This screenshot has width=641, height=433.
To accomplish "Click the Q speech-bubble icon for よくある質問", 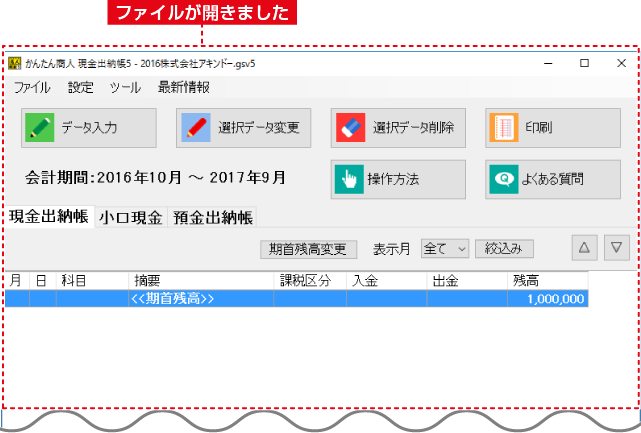I will point(504,179).
